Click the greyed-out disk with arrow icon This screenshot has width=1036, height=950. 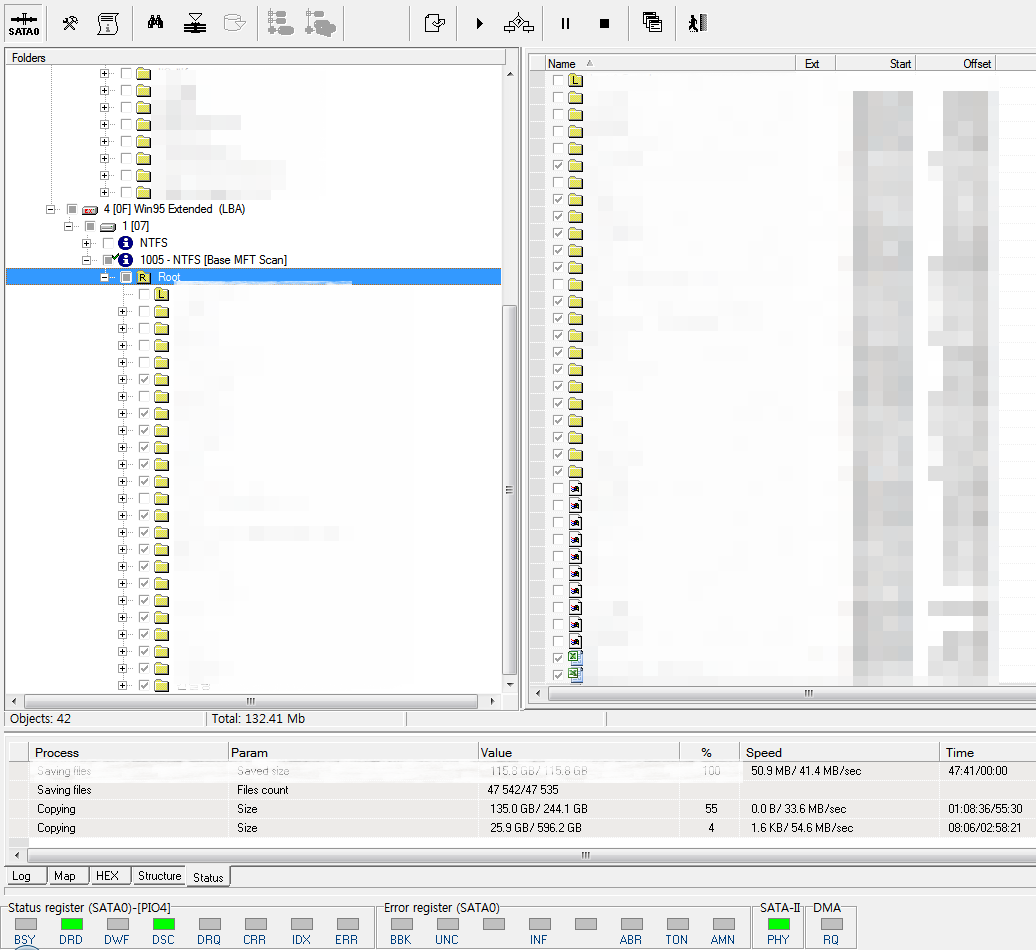tap(234, 24)
